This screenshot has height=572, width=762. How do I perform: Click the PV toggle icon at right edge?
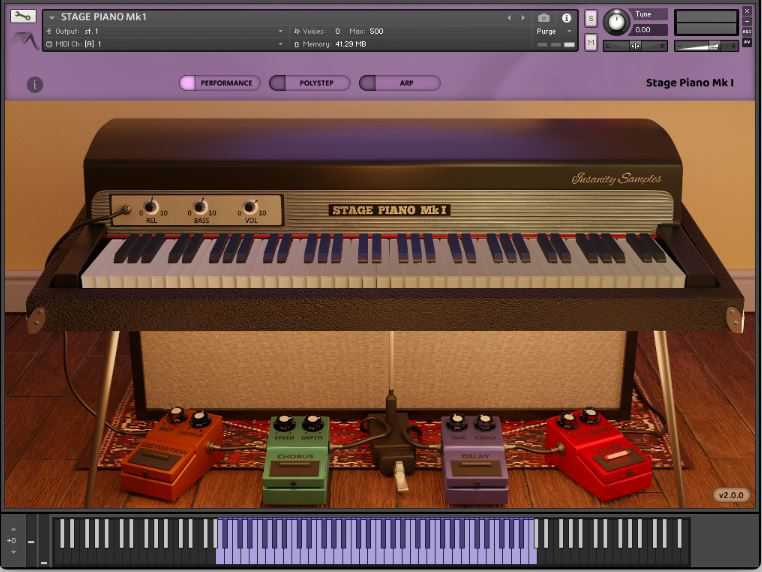pos(746,43)
